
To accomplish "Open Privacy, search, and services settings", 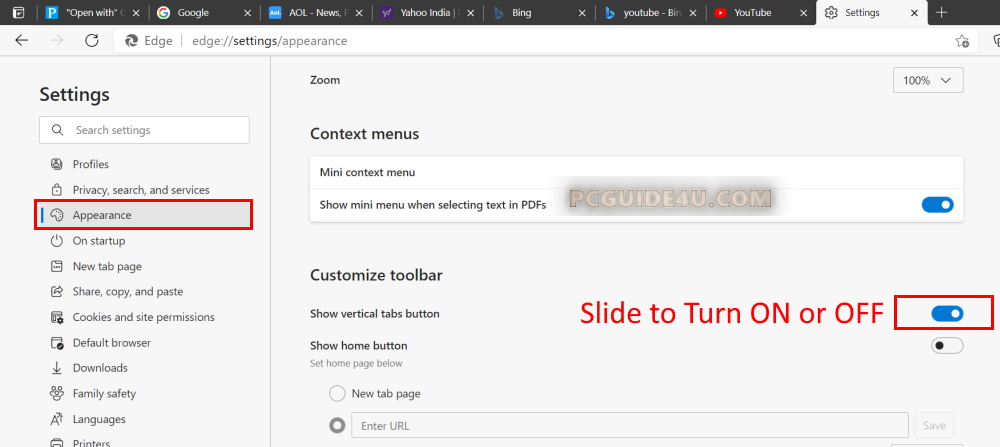I will [140, 190].
